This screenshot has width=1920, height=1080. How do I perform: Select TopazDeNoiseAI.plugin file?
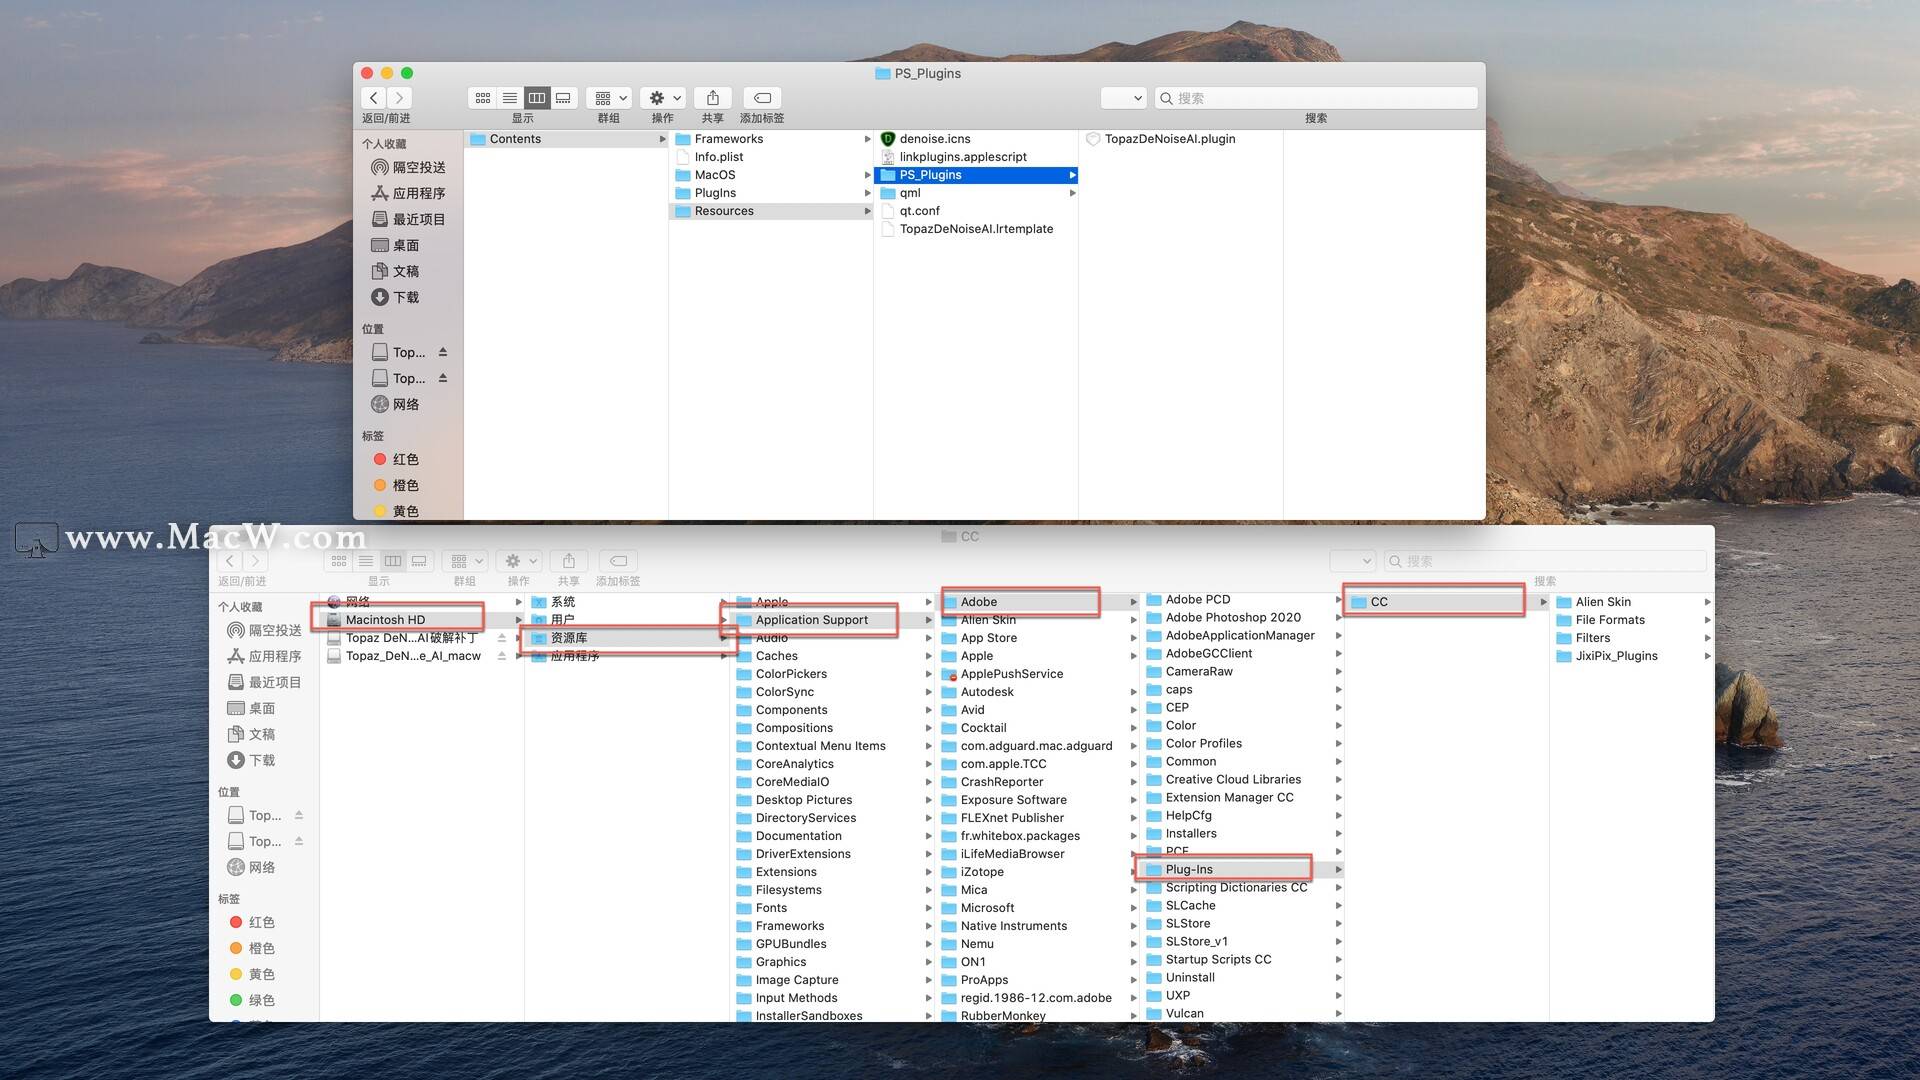tap(1169, 139)
